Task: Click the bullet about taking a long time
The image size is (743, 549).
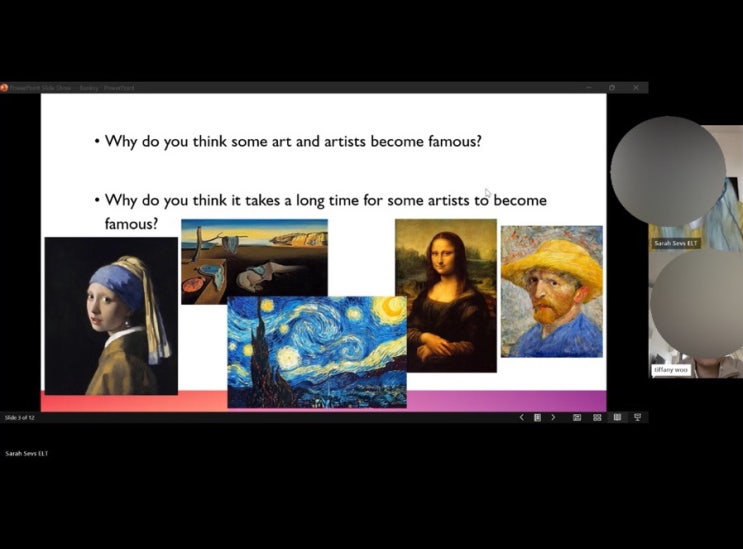Action: point(320,211)
